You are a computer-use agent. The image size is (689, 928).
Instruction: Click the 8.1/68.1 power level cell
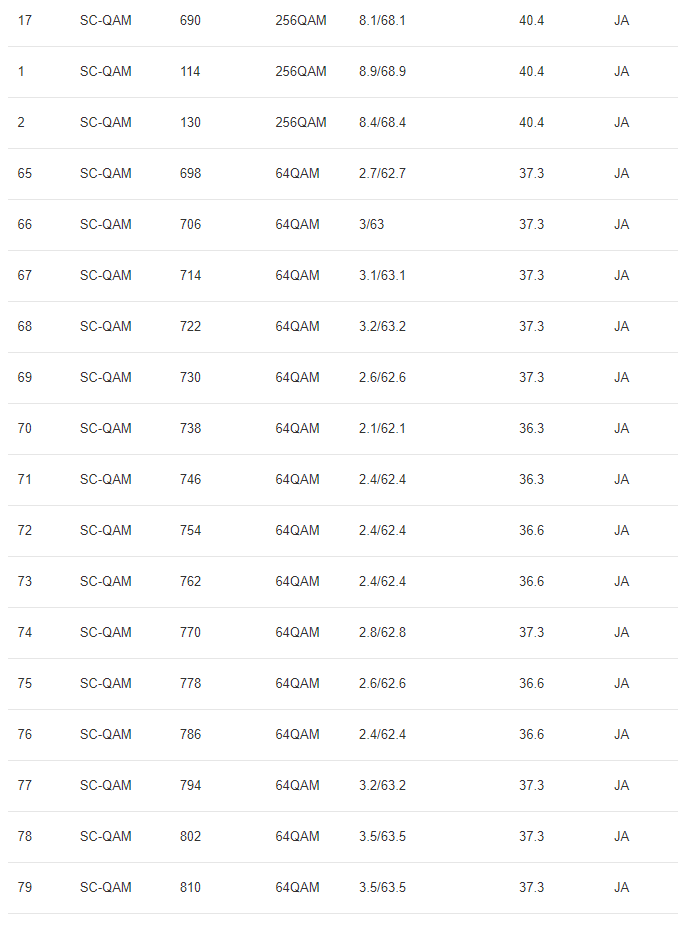[x=382, y=20]
